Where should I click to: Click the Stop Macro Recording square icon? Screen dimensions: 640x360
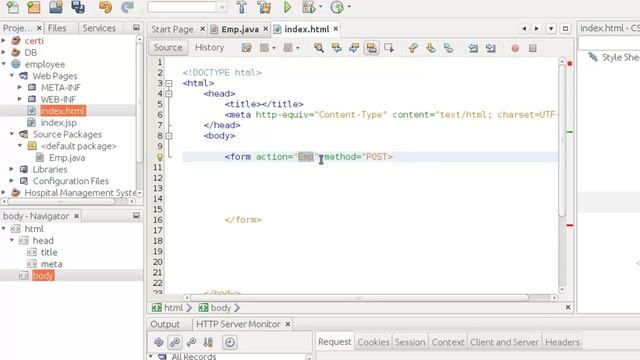pyautogui.click(x=533, y=48)
